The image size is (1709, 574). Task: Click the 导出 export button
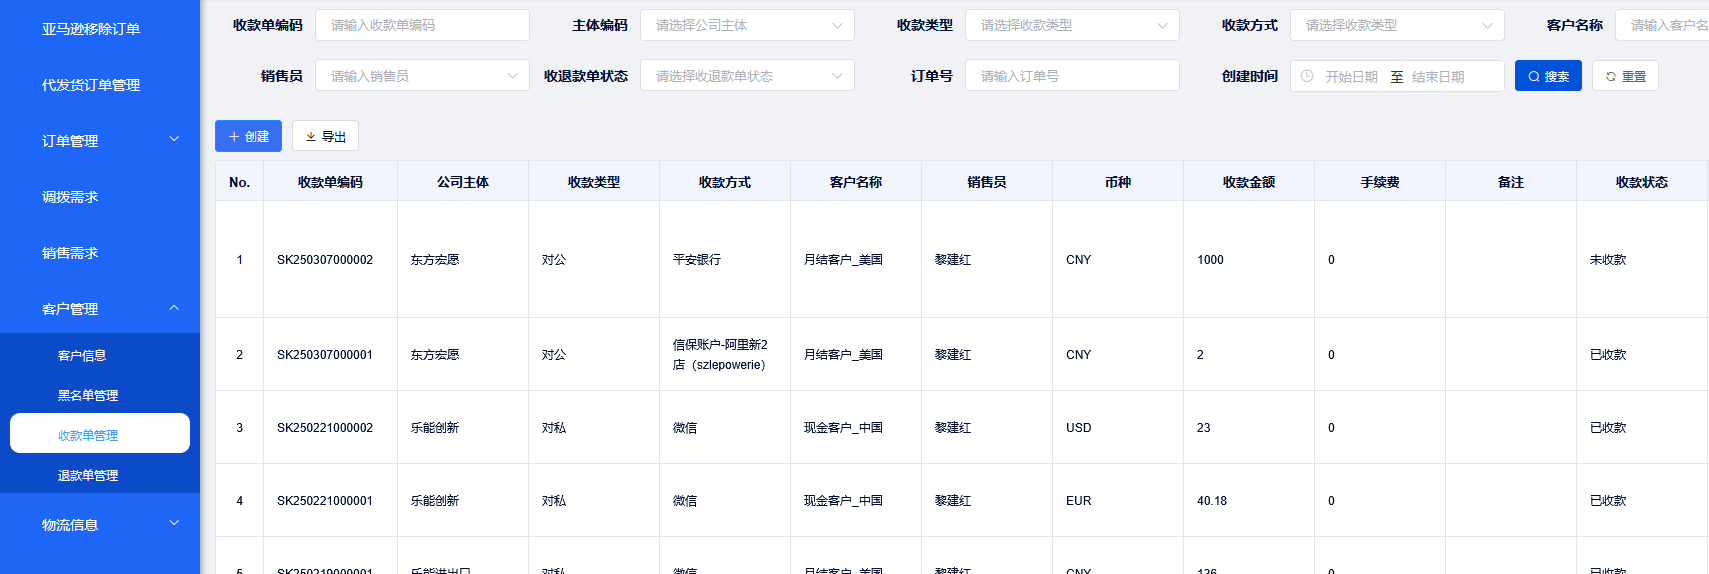pos(325,136)
